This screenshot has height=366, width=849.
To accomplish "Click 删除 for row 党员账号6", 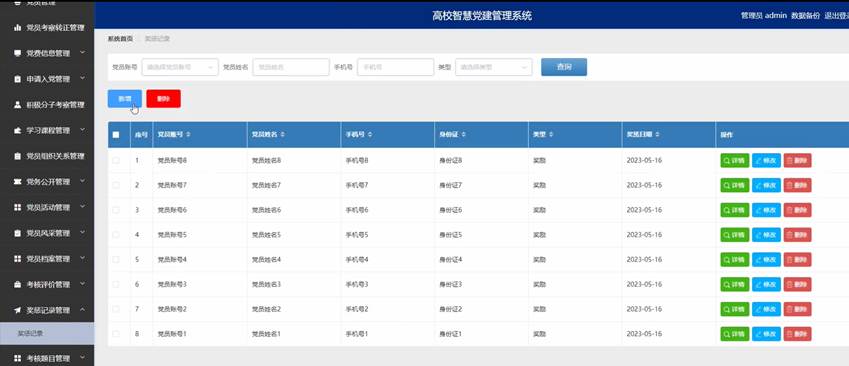I will 797,210.
